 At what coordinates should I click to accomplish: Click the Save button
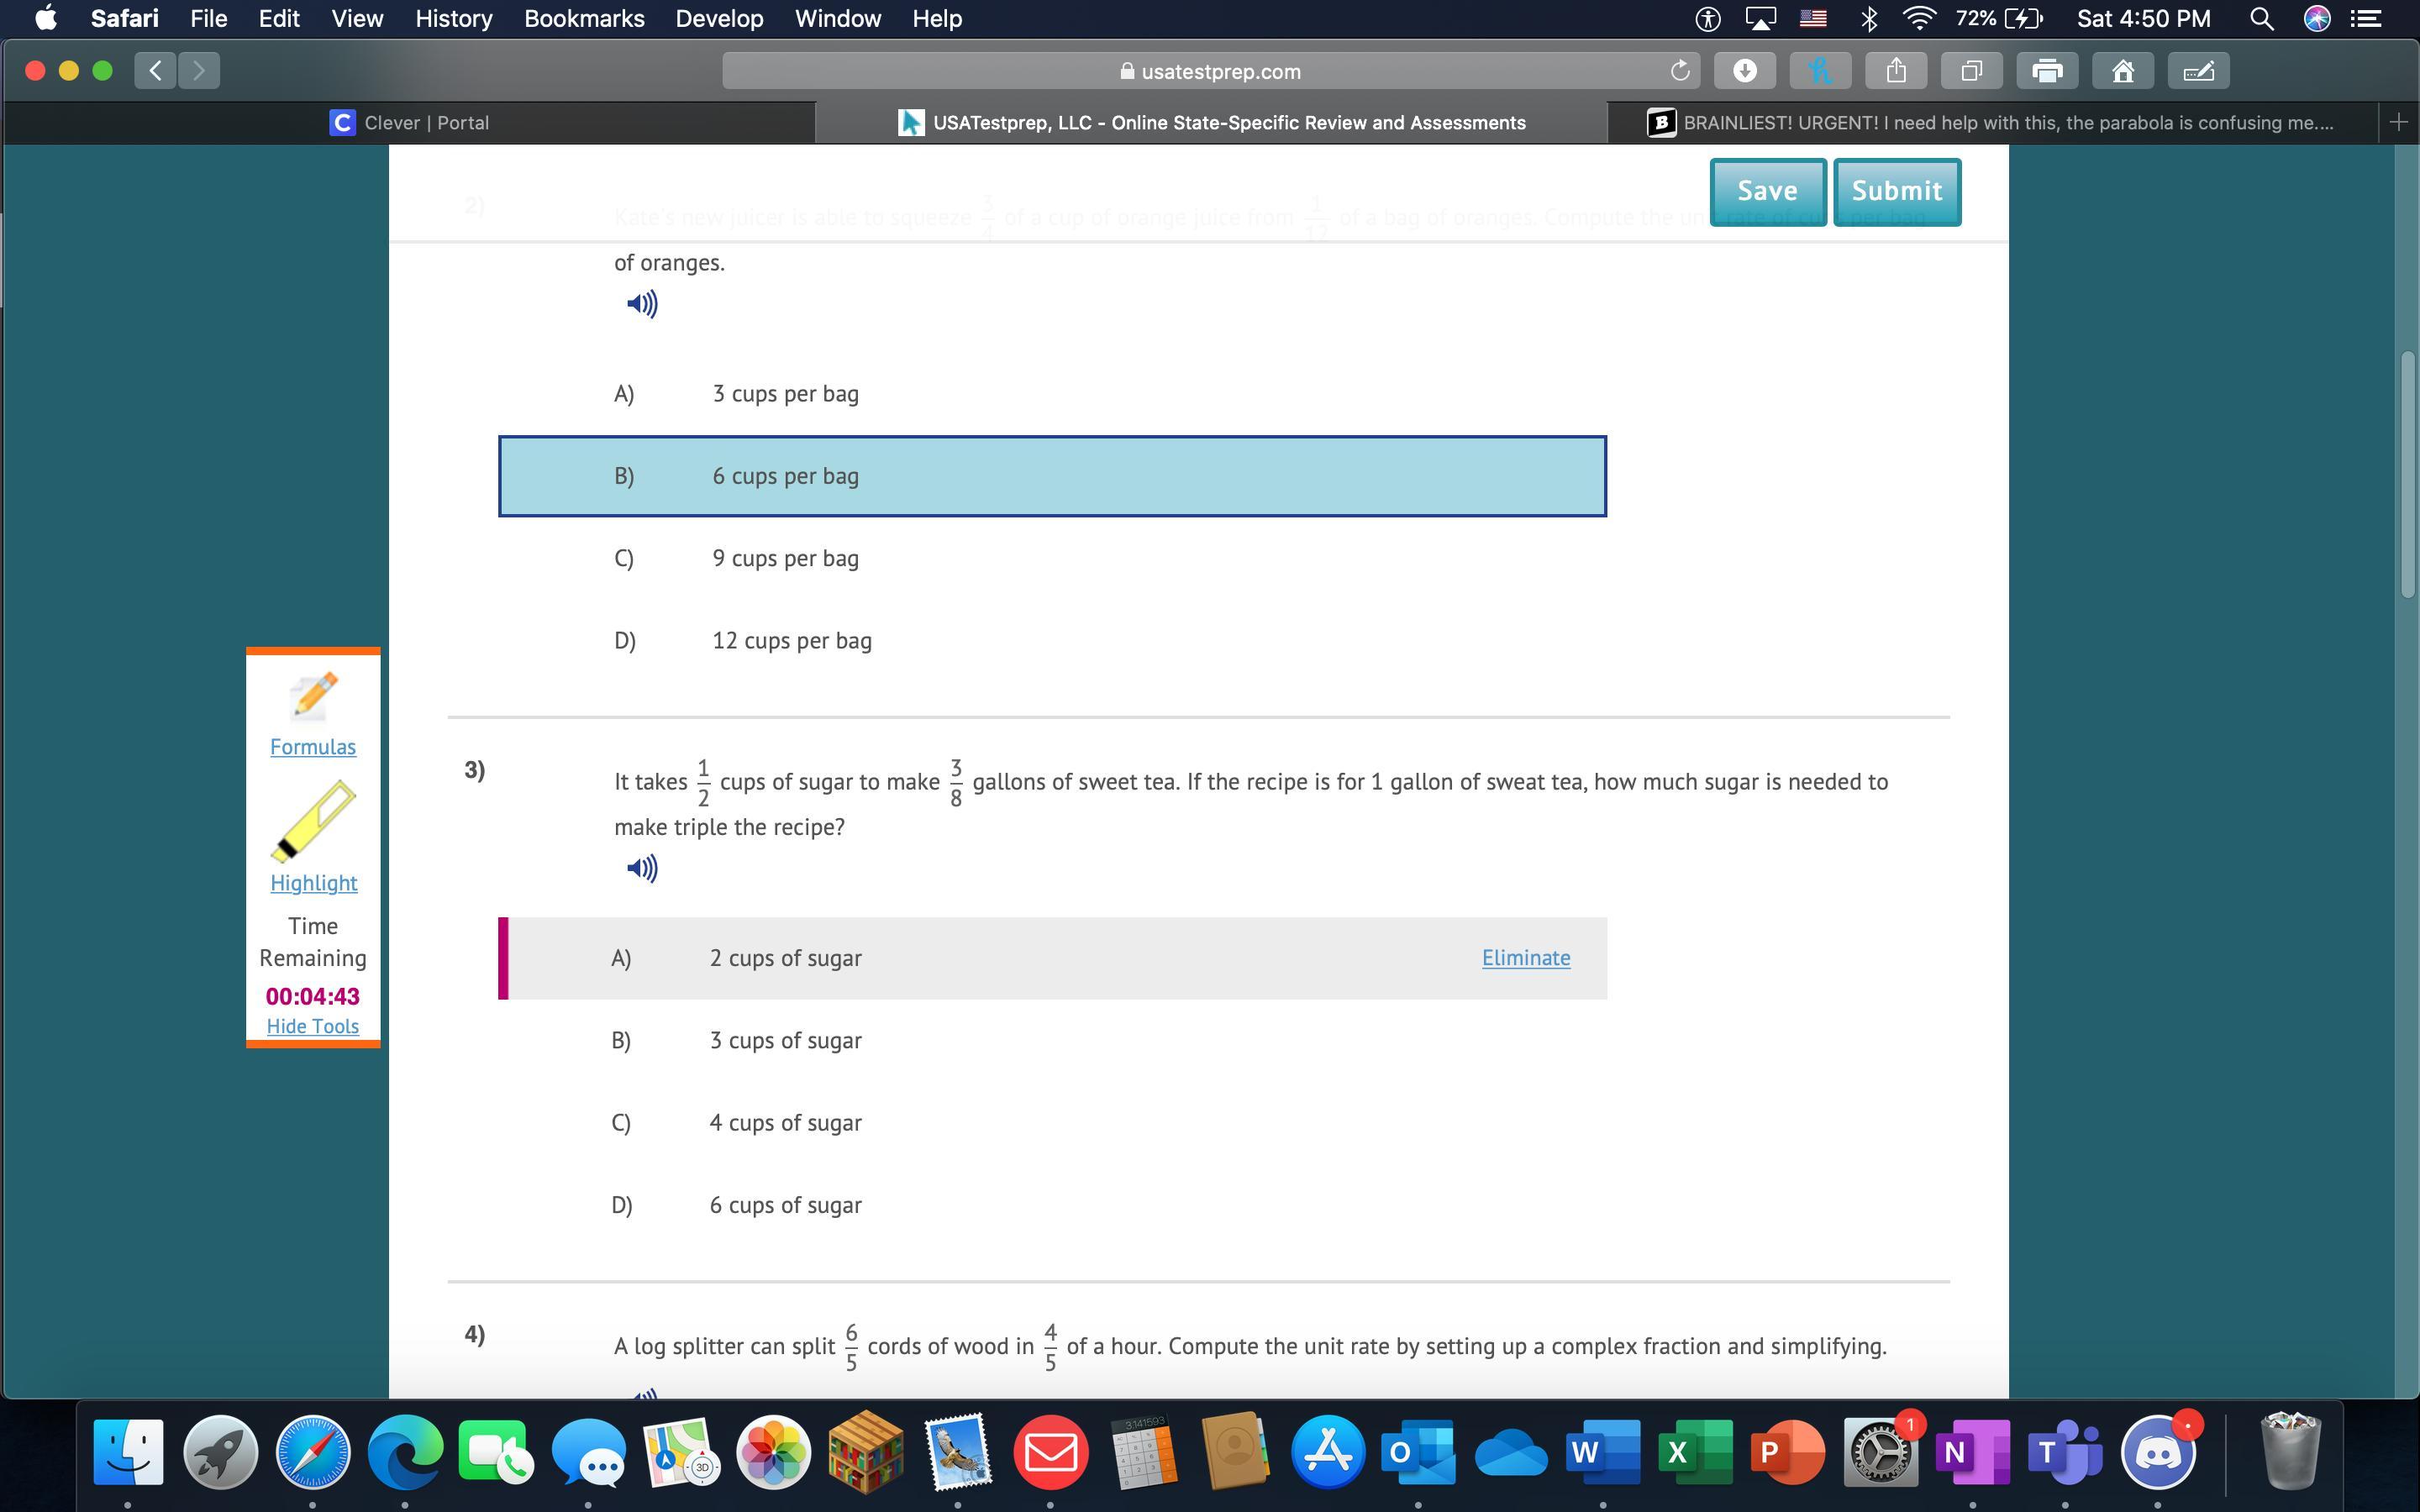point(1767,191)
